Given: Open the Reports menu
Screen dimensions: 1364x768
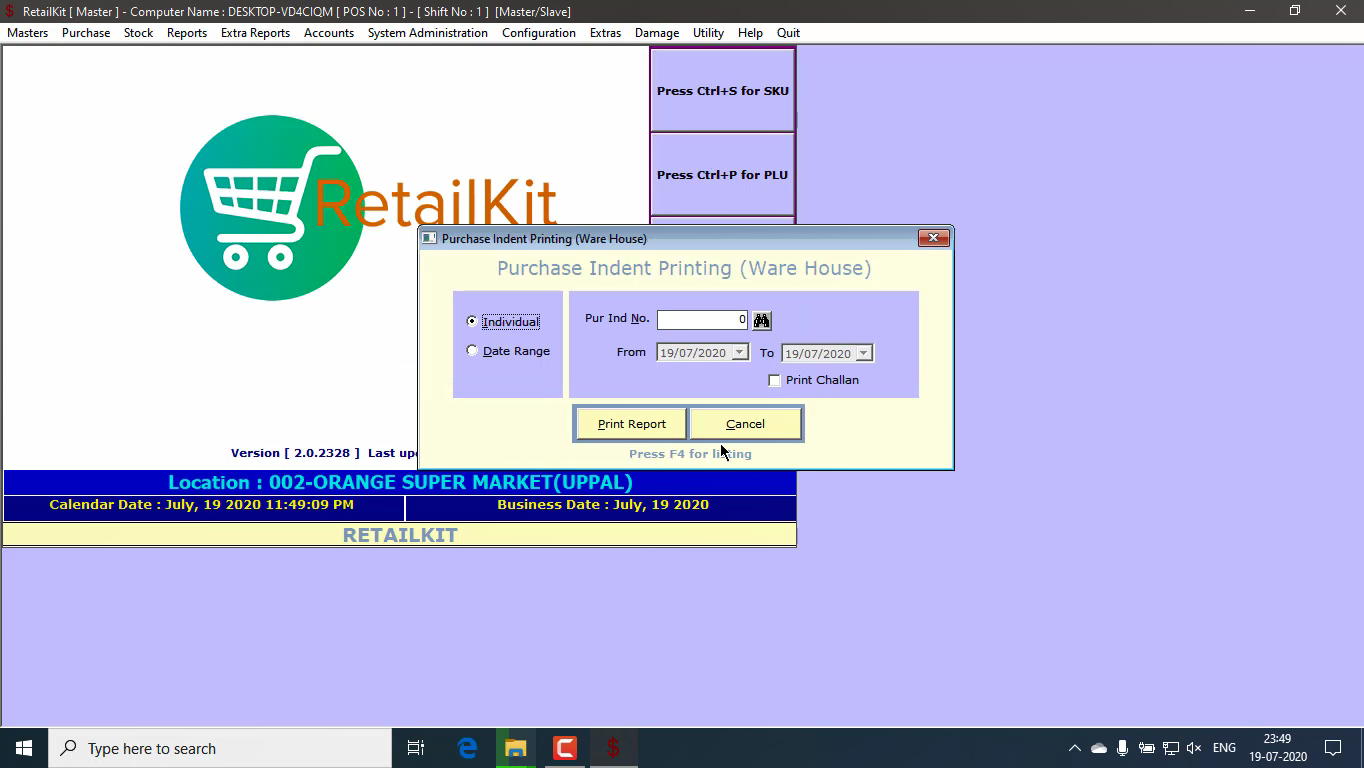Looking at the screenshot, I should [187, 33].
